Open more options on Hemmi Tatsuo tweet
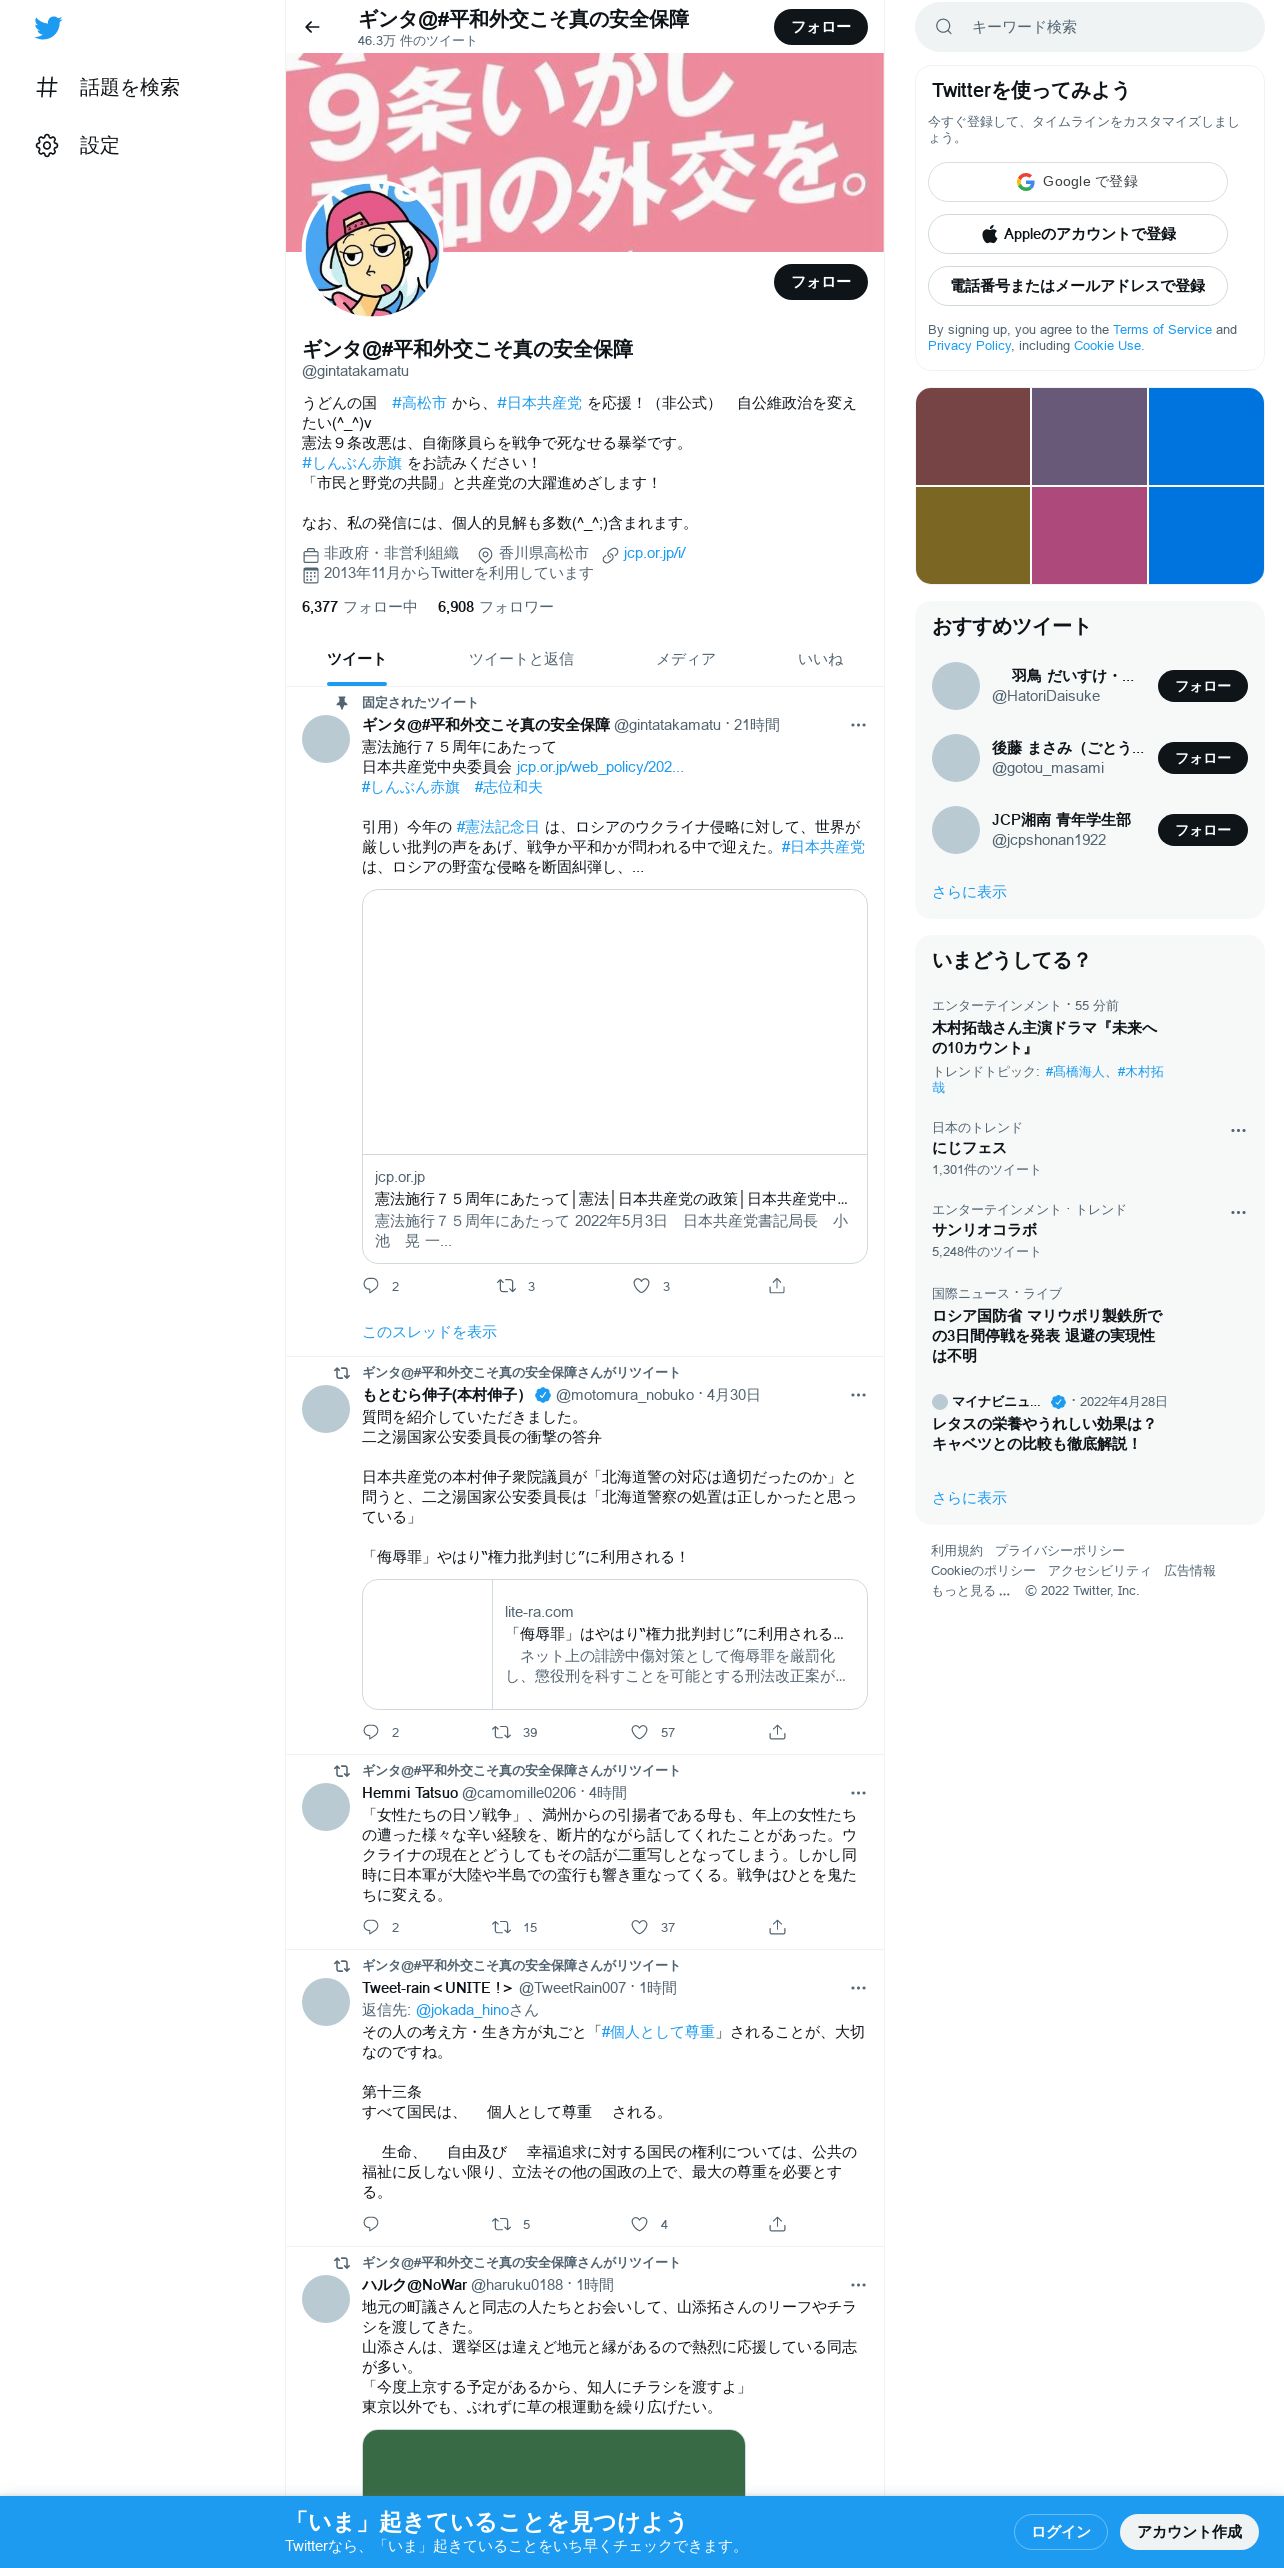 858,1793
